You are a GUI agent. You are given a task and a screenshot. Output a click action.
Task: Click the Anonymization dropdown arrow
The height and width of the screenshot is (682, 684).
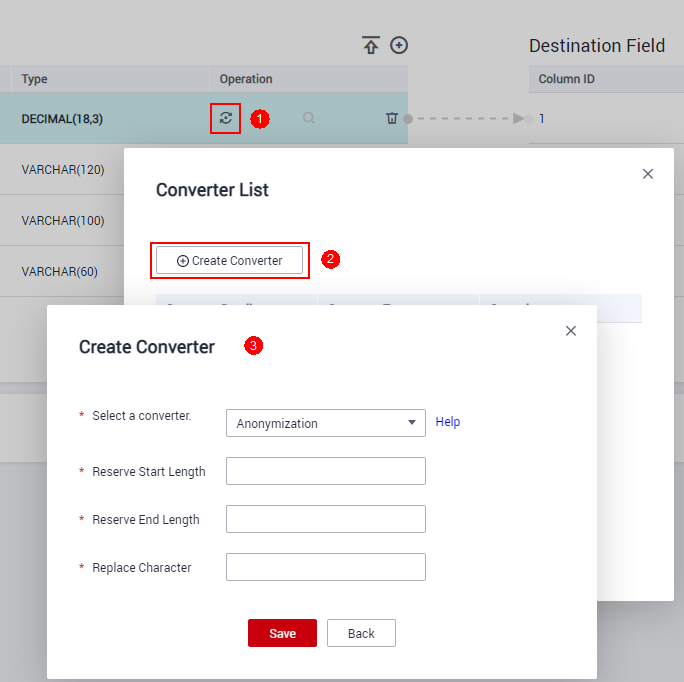point(412,423)
